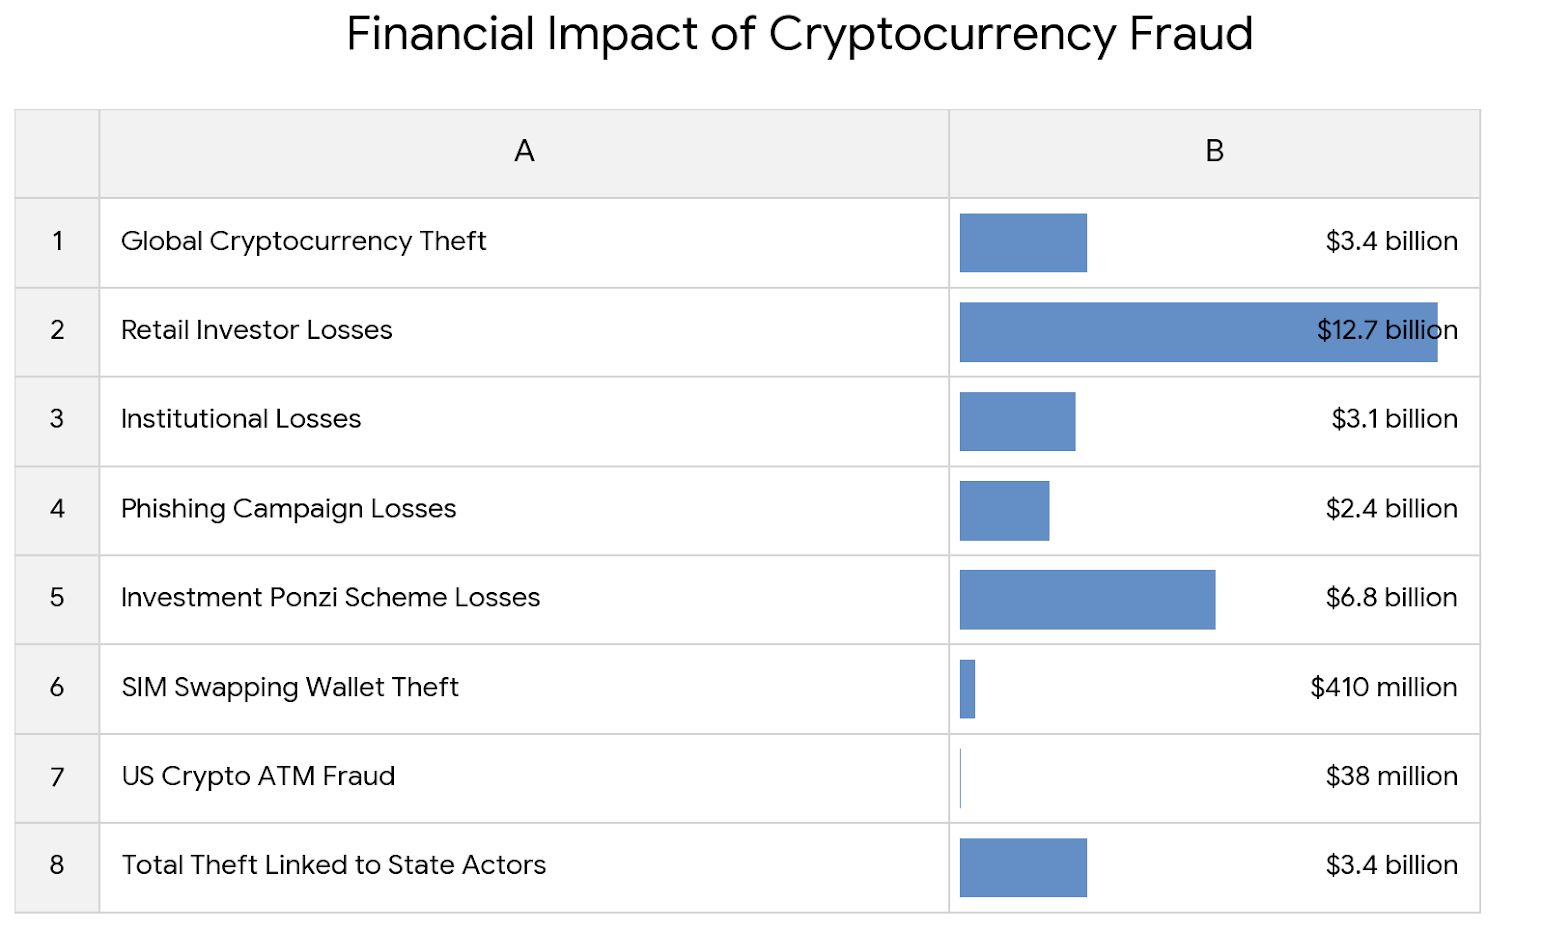Select column B header

tap(1214, 152)
